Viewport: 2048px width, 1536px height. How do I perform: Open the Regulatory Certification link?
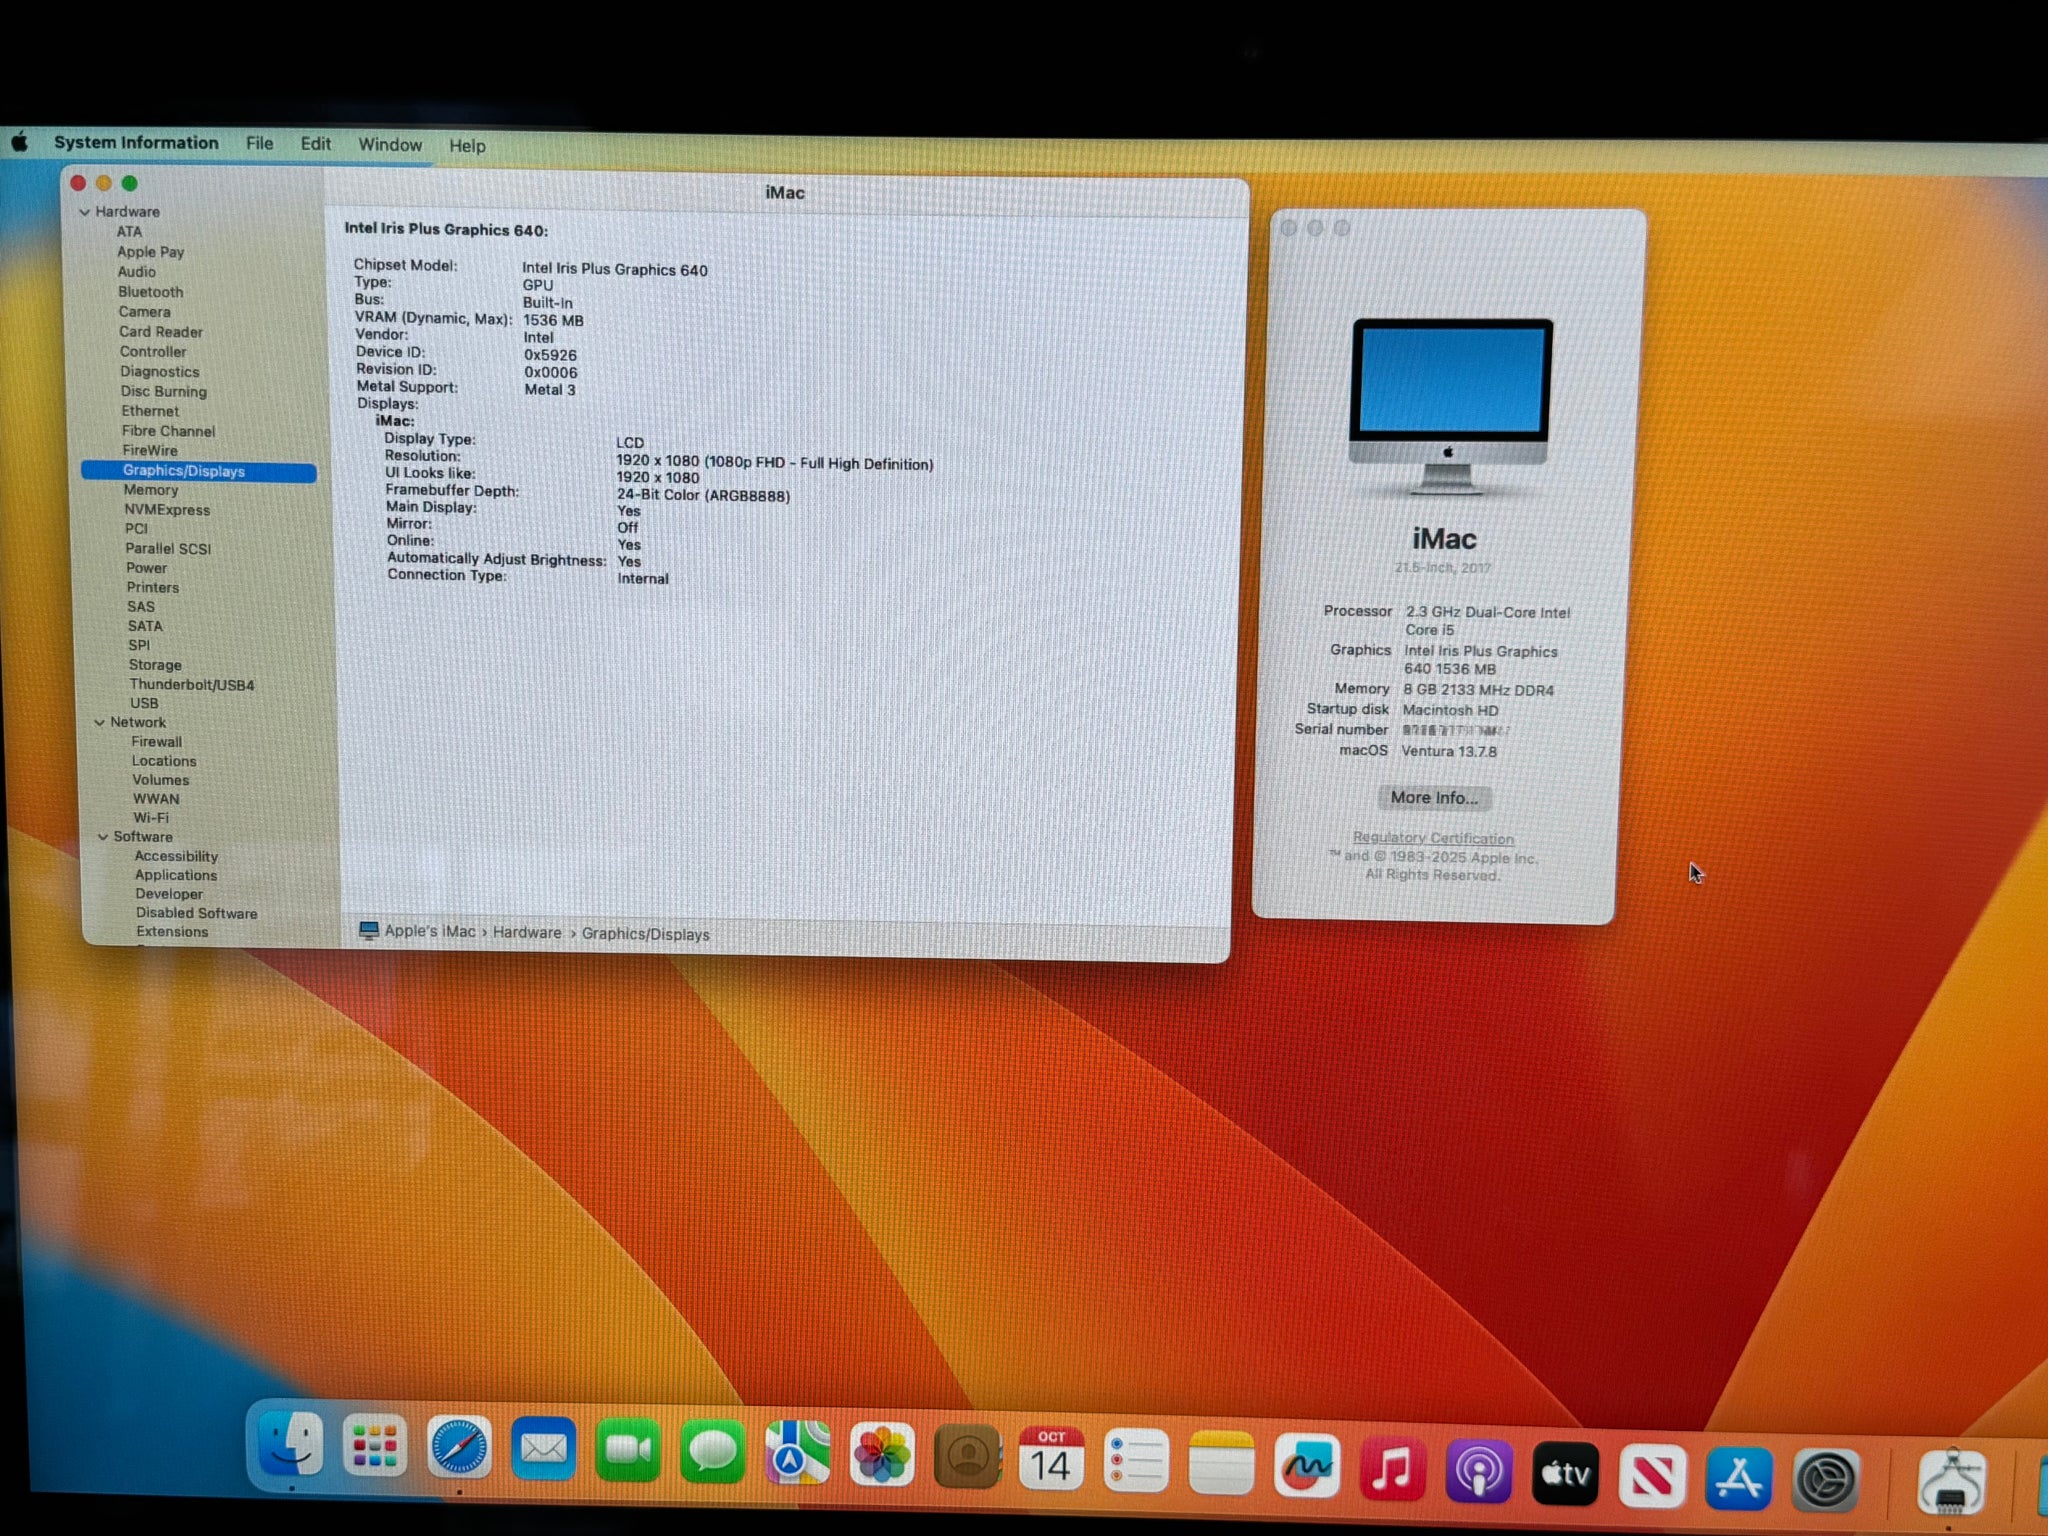tap(1432, 838)
